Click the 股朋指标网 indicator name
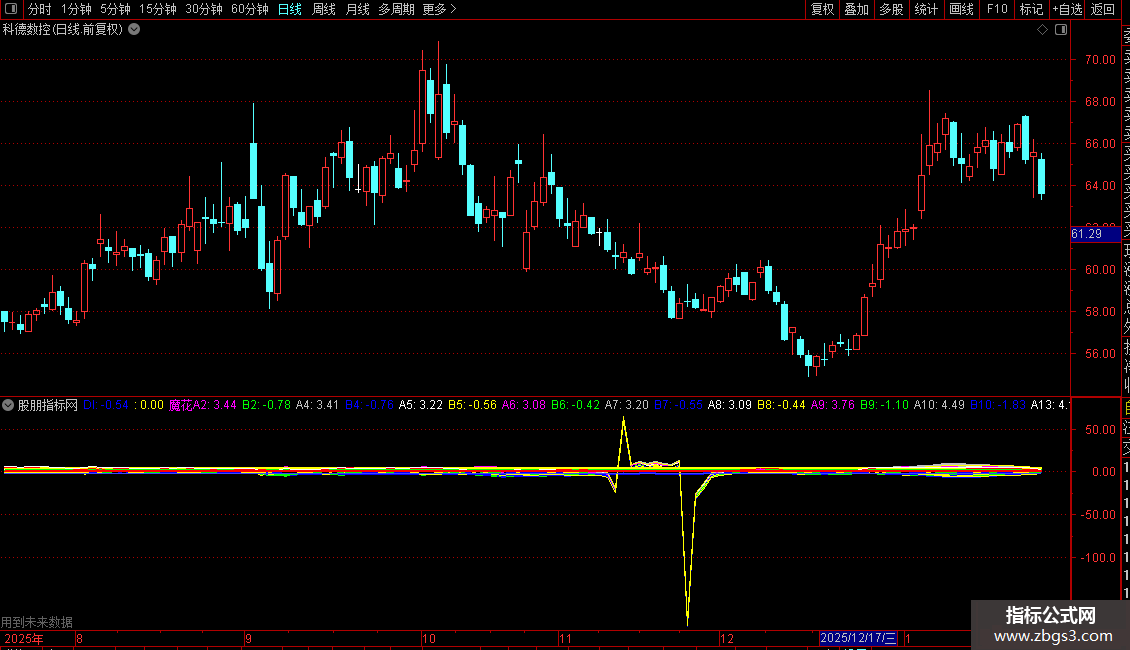Viewport: 1130px width, 650px height. [x=48, y=405]
